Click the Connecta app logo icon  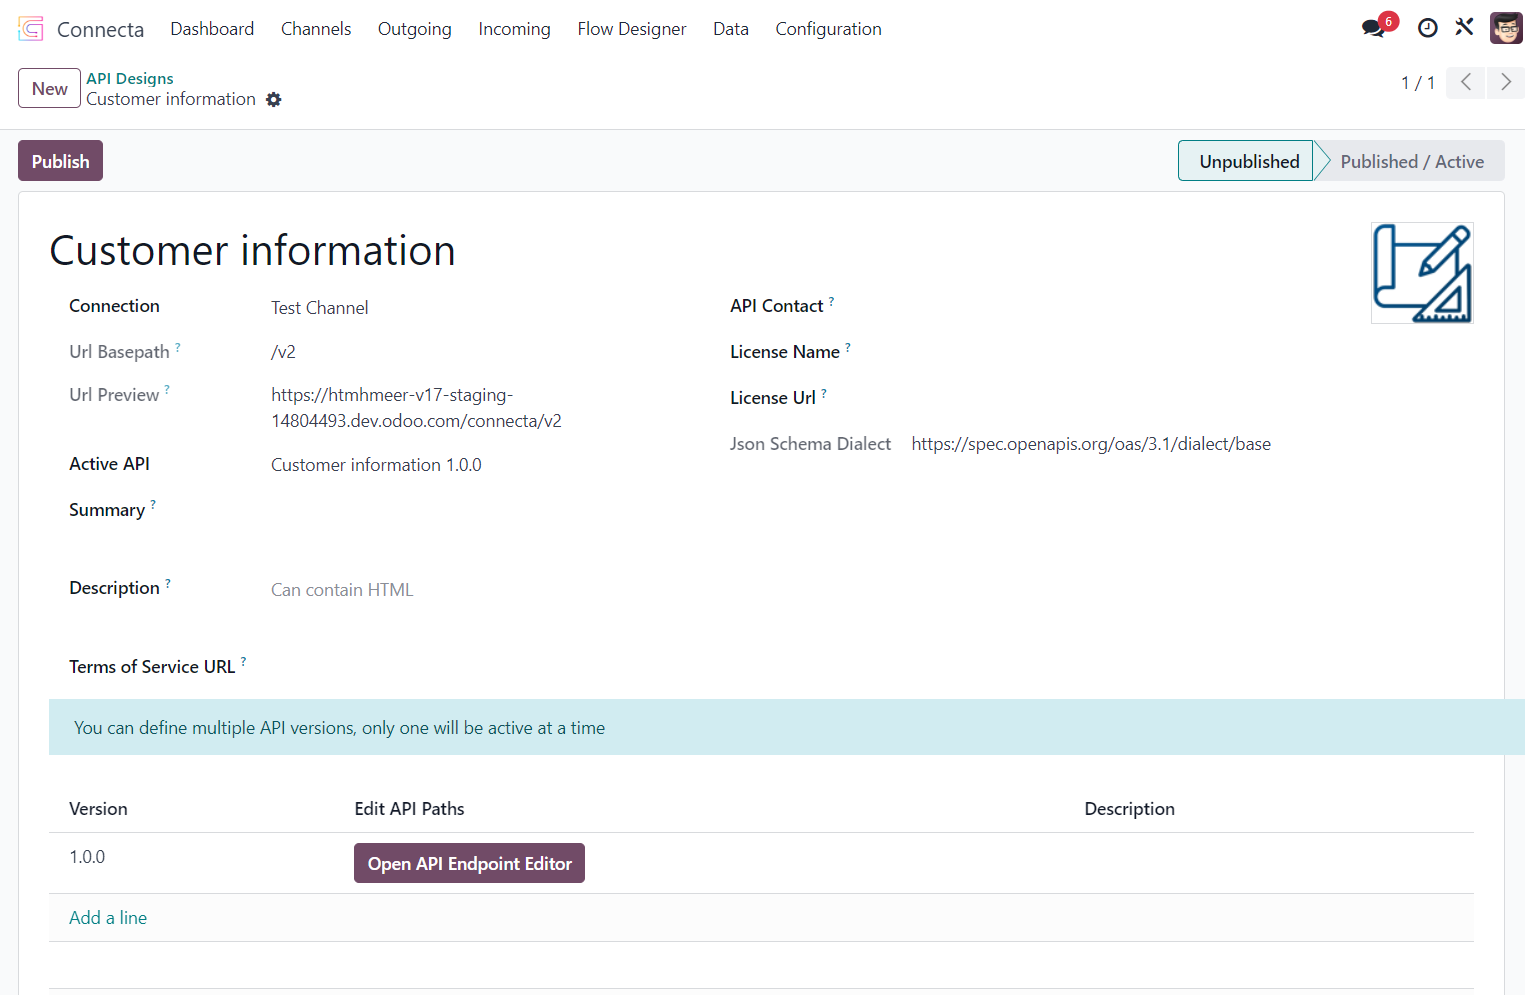(x=31, y=29)
